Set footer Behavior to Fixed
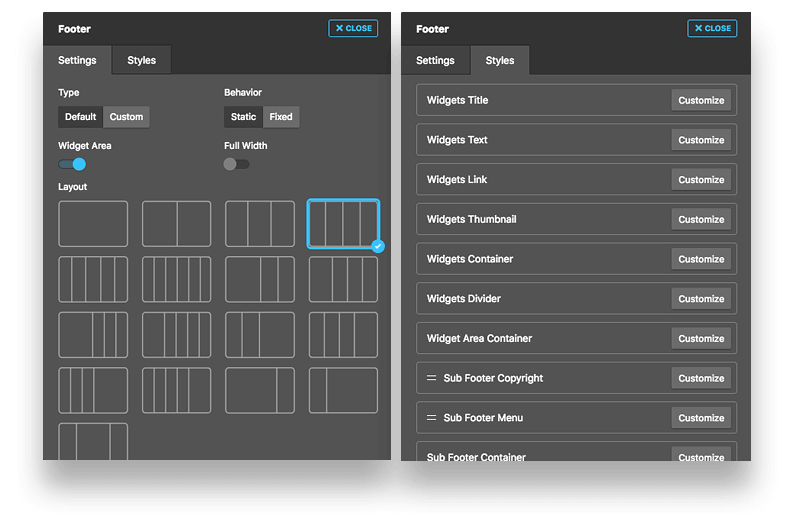The width and height of the screenshot is (800, 515). [x=281, y=117]
